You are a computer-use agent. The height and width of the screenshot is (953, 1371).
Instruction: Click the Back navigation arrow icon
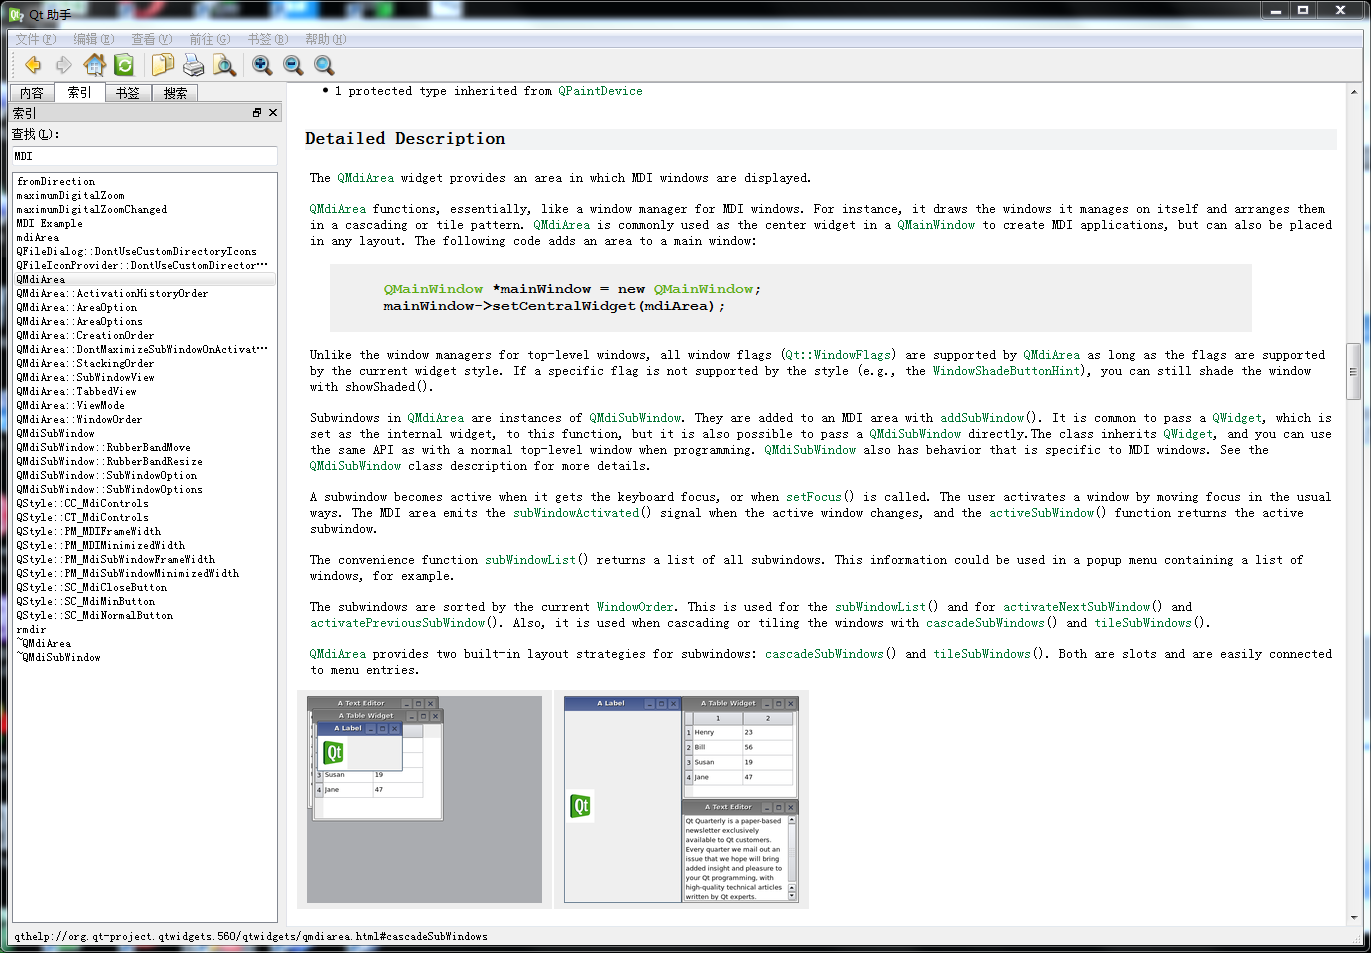(33, 65)
